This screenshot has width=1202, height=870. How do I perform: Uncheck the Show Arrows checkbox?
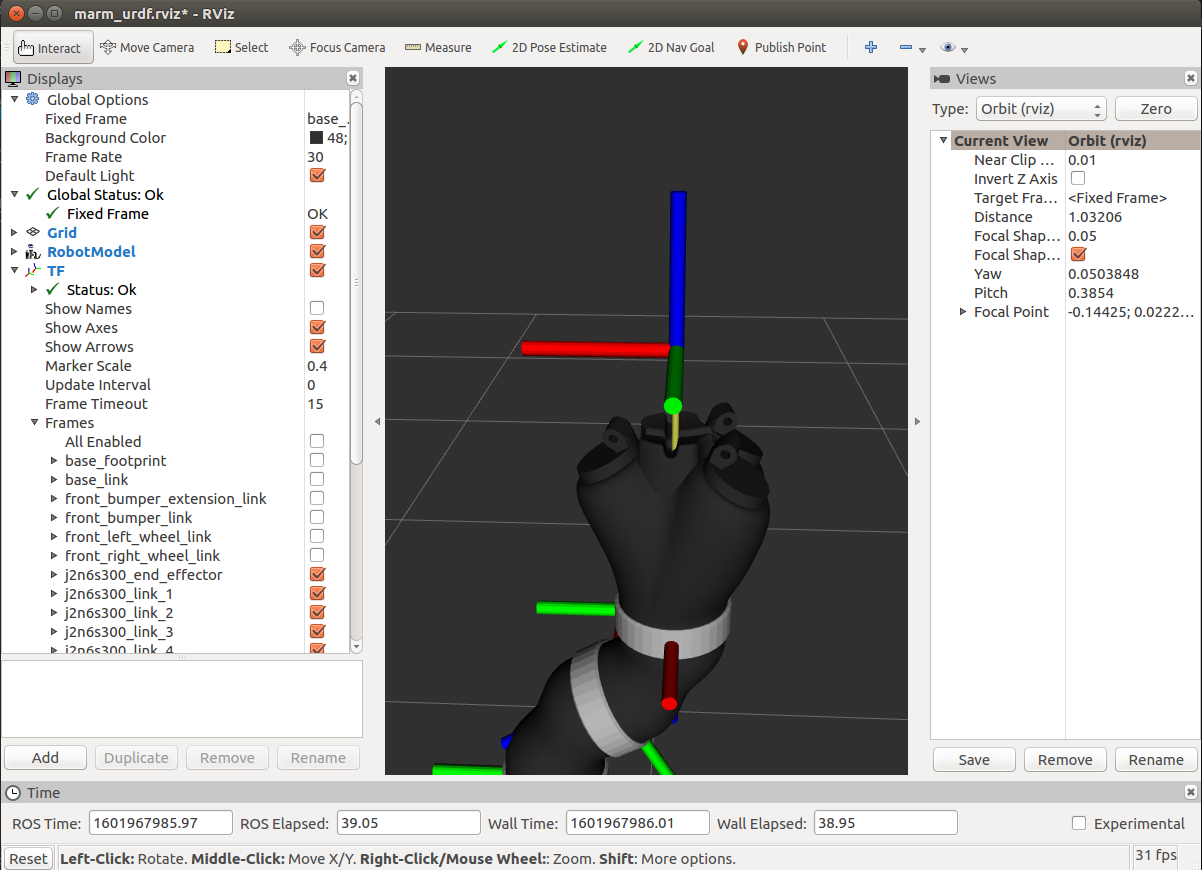[317, 346]
